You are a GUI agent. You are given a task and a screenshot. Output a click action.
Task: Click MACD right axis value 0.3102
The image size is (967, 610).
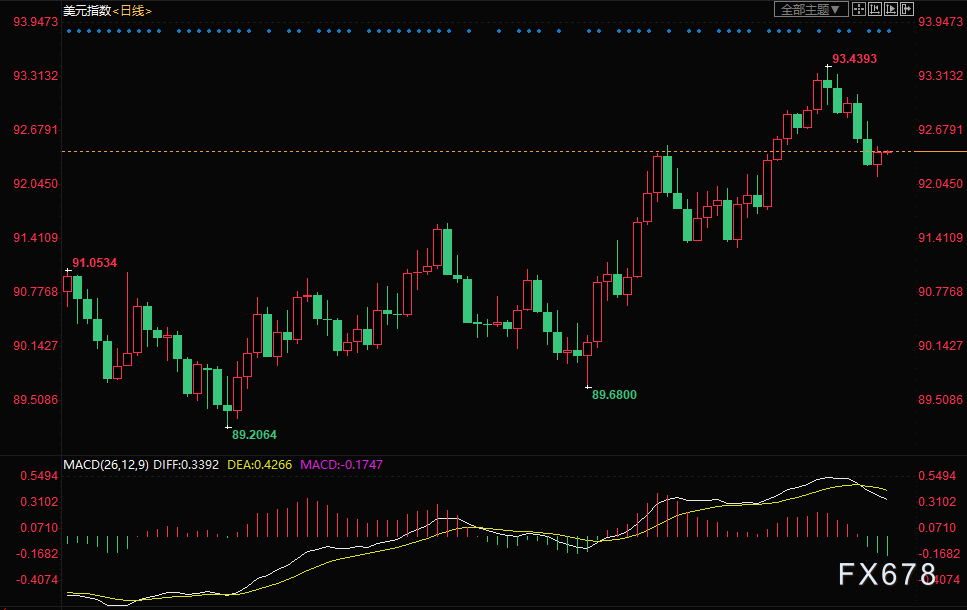click(937, 501)
